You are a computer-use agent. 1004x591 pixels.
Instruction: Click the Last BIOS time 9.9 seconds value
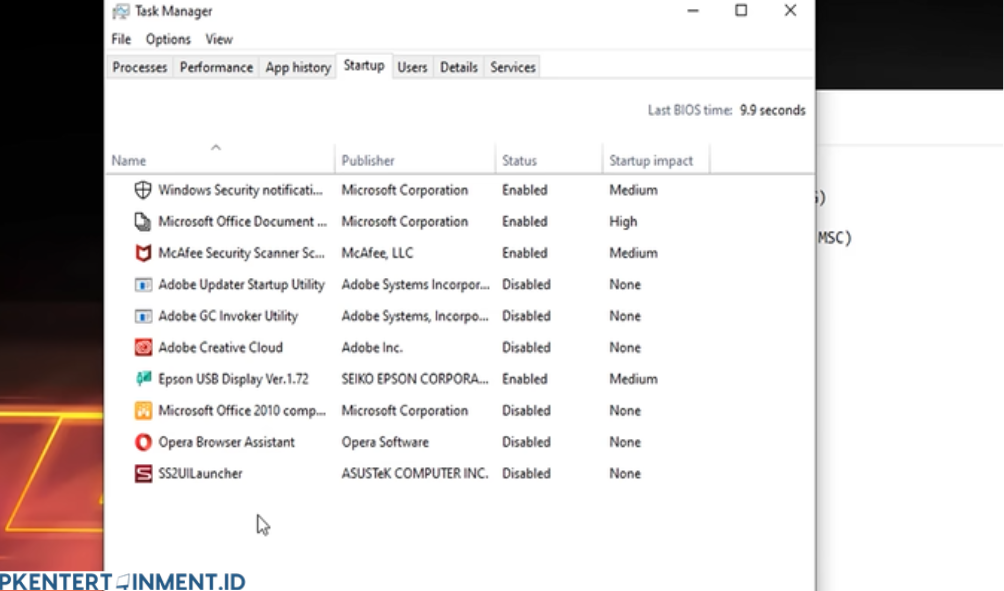tap(773, 110)
